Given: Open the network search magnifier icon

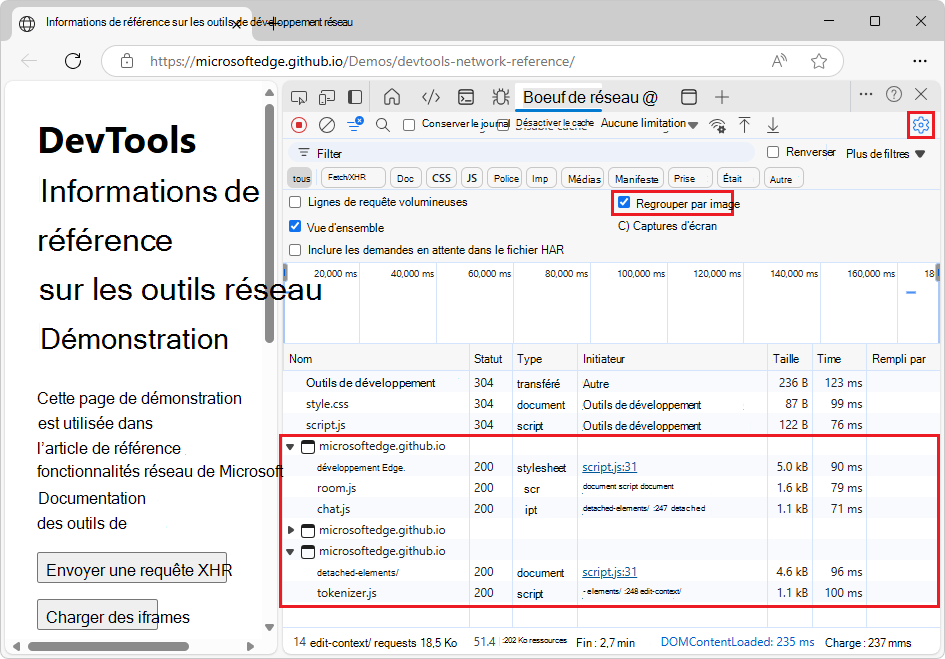Looking at the screenshot, I should (382, 125).
